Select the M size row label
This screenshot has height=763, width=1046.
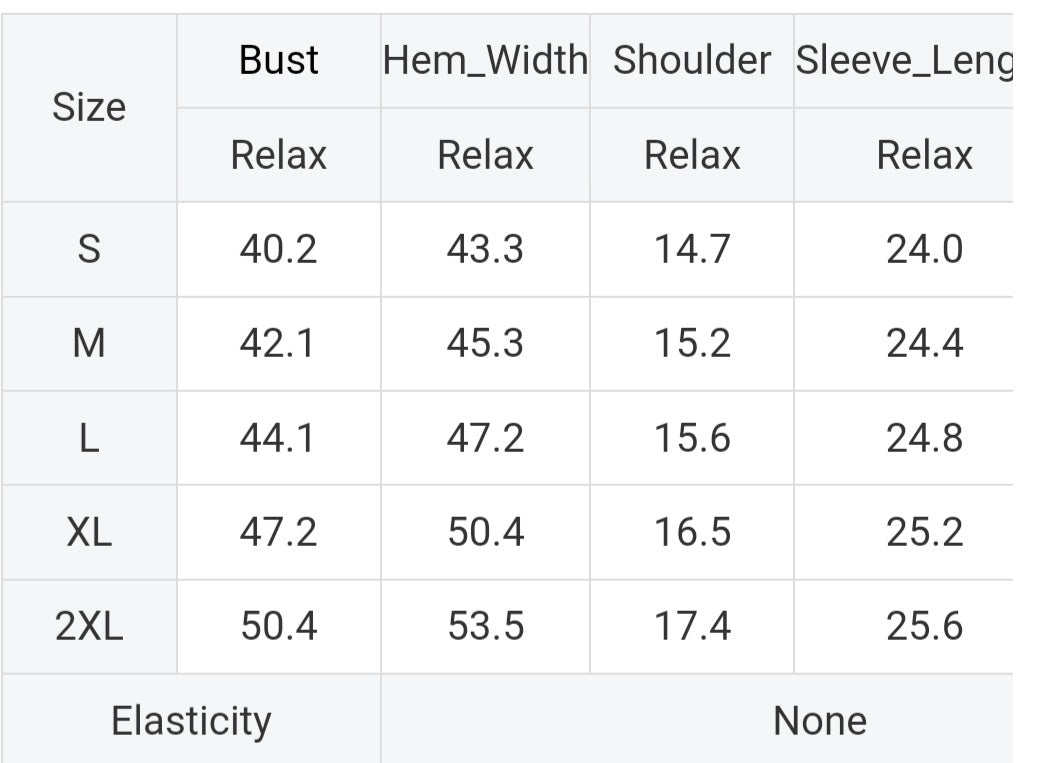click(x=89, y=344)
